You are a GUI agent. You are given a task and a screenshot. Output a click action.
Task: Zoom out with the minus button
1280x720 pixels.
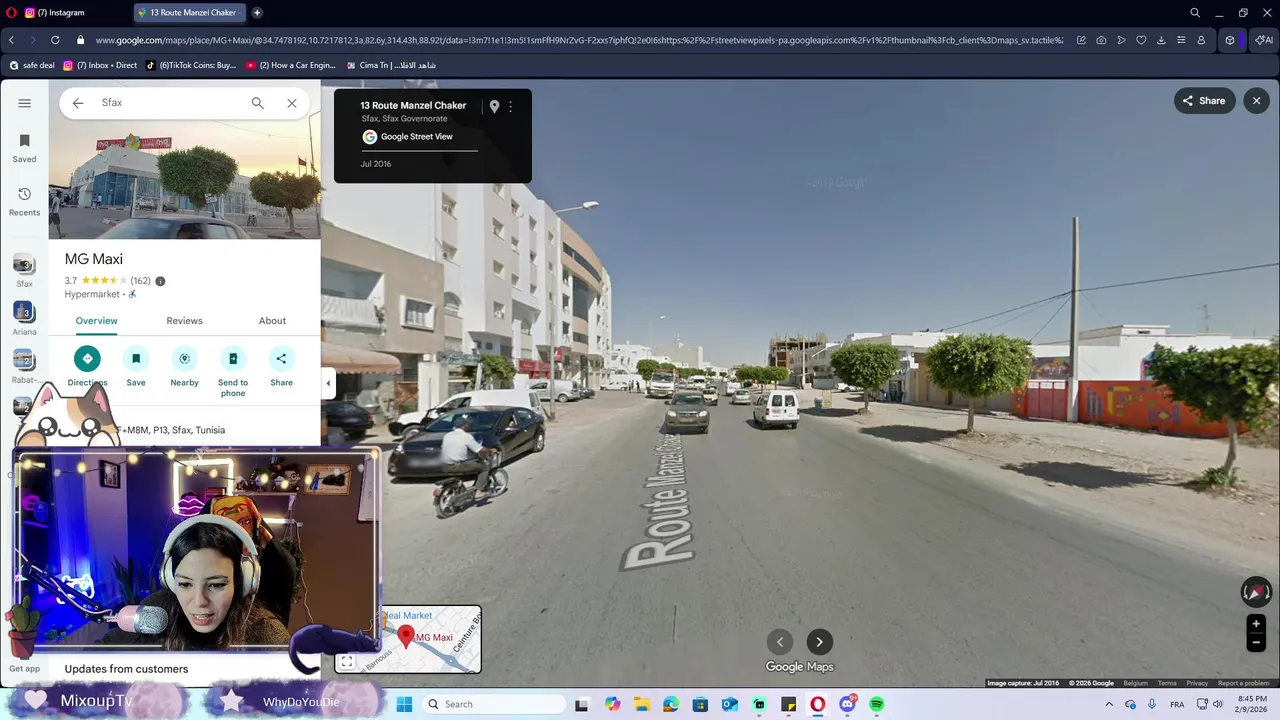pos(1256,643)
